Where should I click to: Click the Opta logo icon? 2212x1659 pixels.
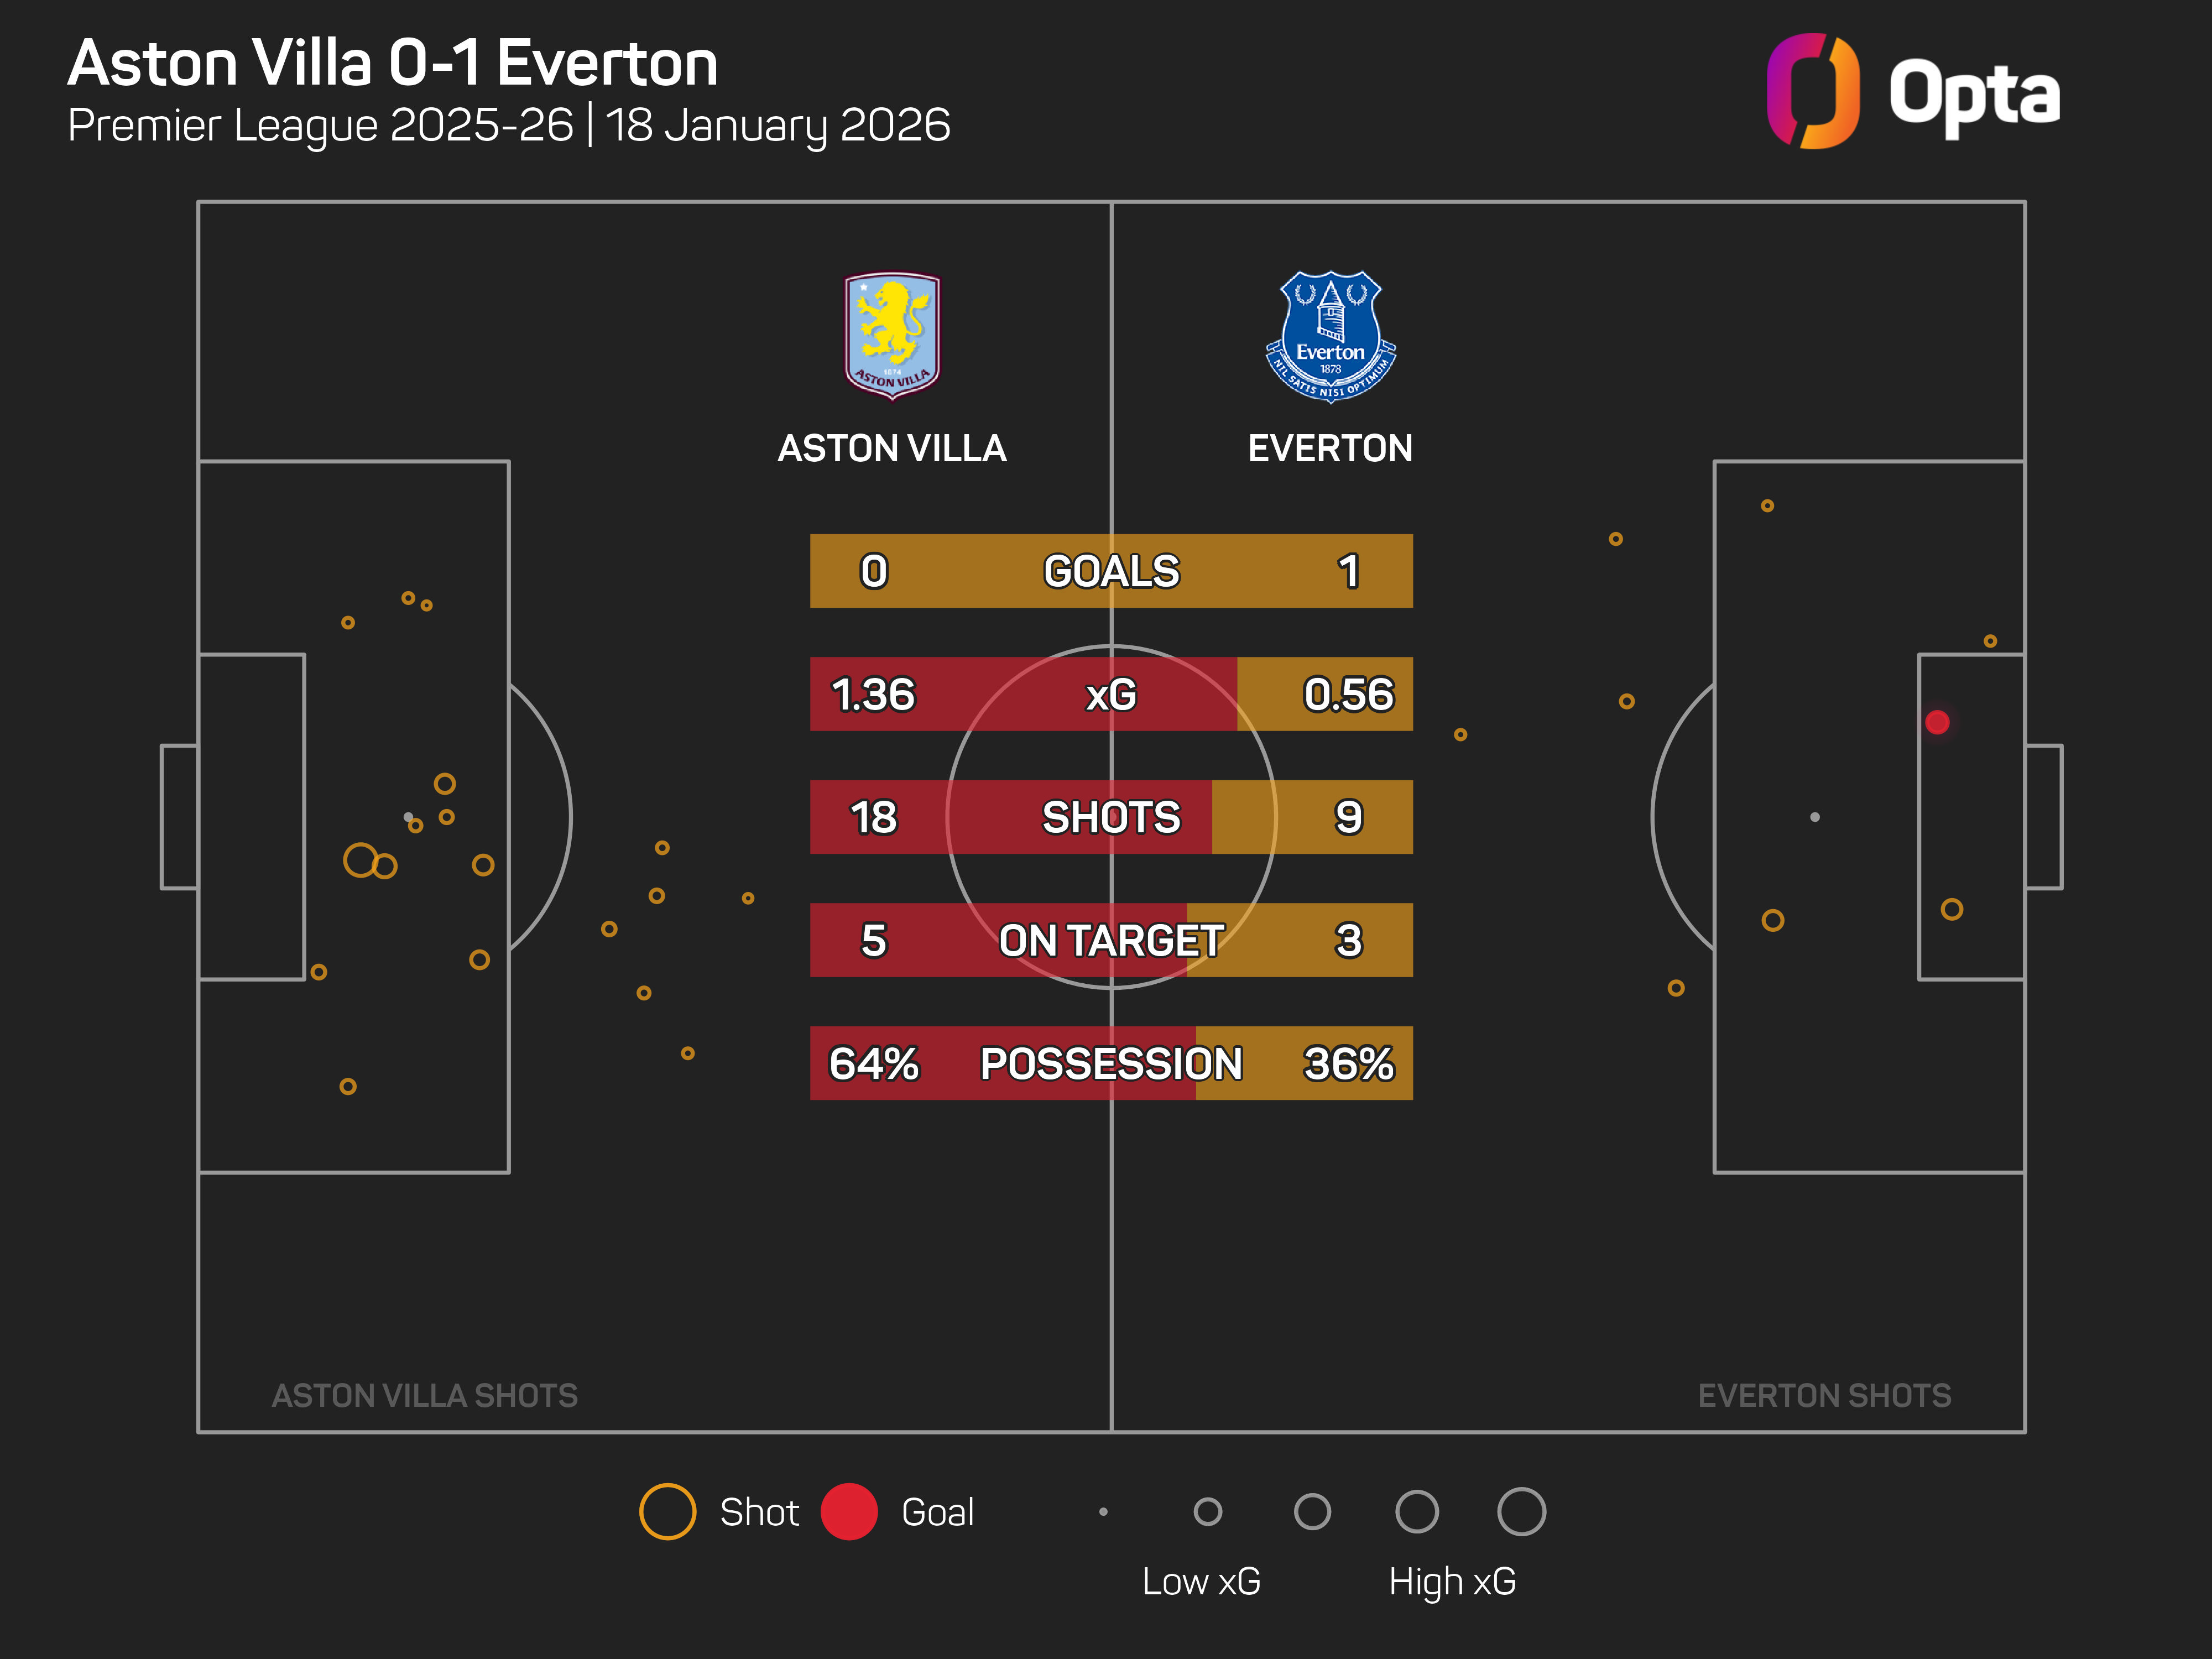click(1812, 91)
